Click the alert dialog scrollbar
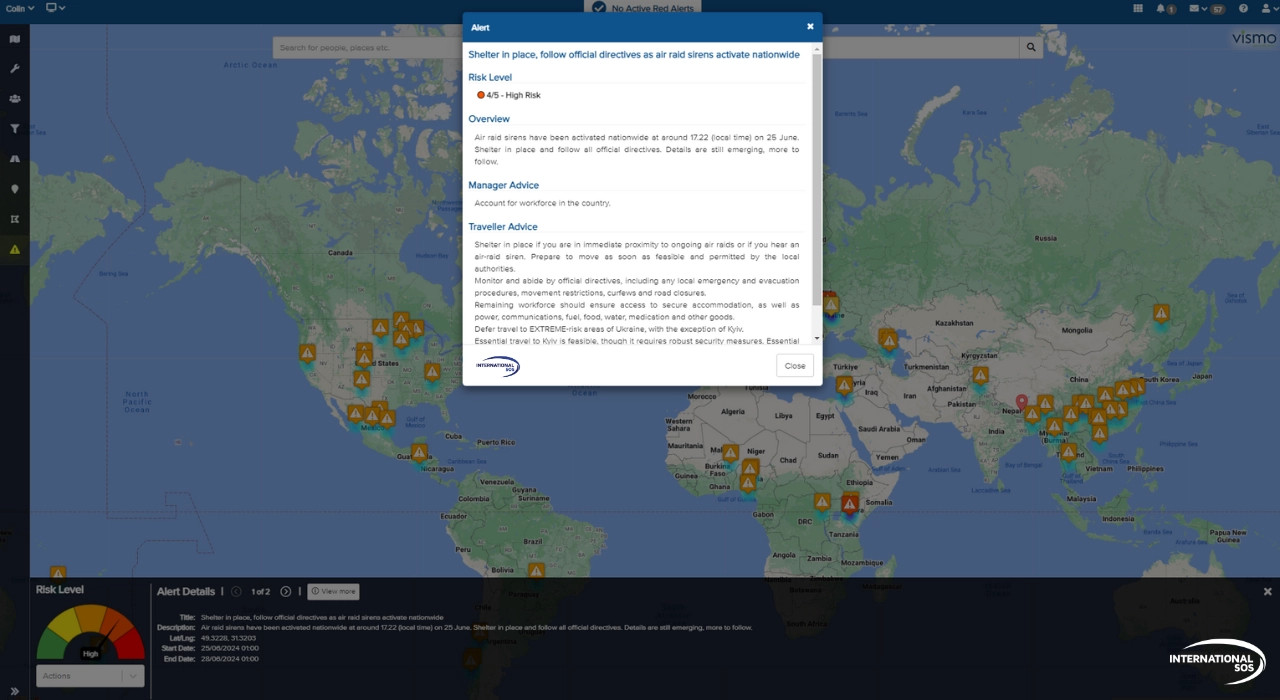 817,180
